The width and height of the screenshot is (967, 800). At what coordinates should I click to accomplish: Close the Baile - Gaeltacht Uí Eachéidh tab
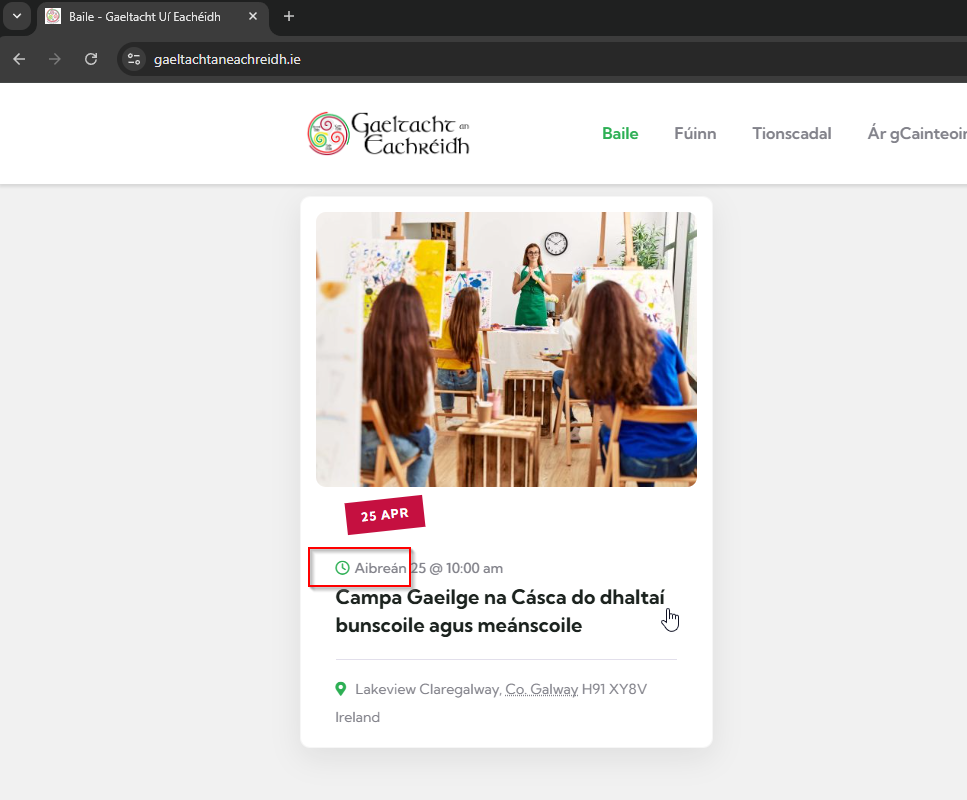pos(252,17)
